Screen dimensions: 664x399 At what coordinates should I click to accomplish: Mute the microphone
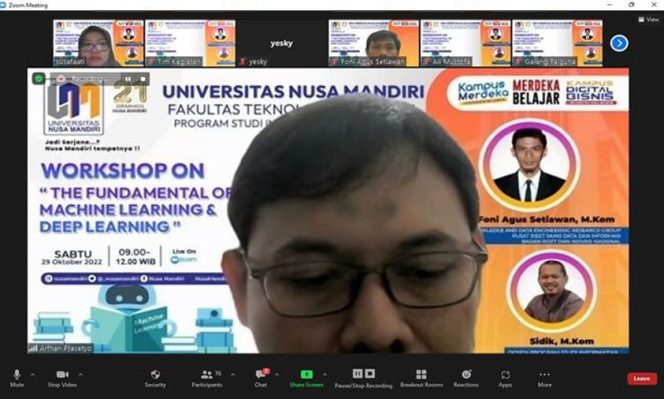coord(17,378)
